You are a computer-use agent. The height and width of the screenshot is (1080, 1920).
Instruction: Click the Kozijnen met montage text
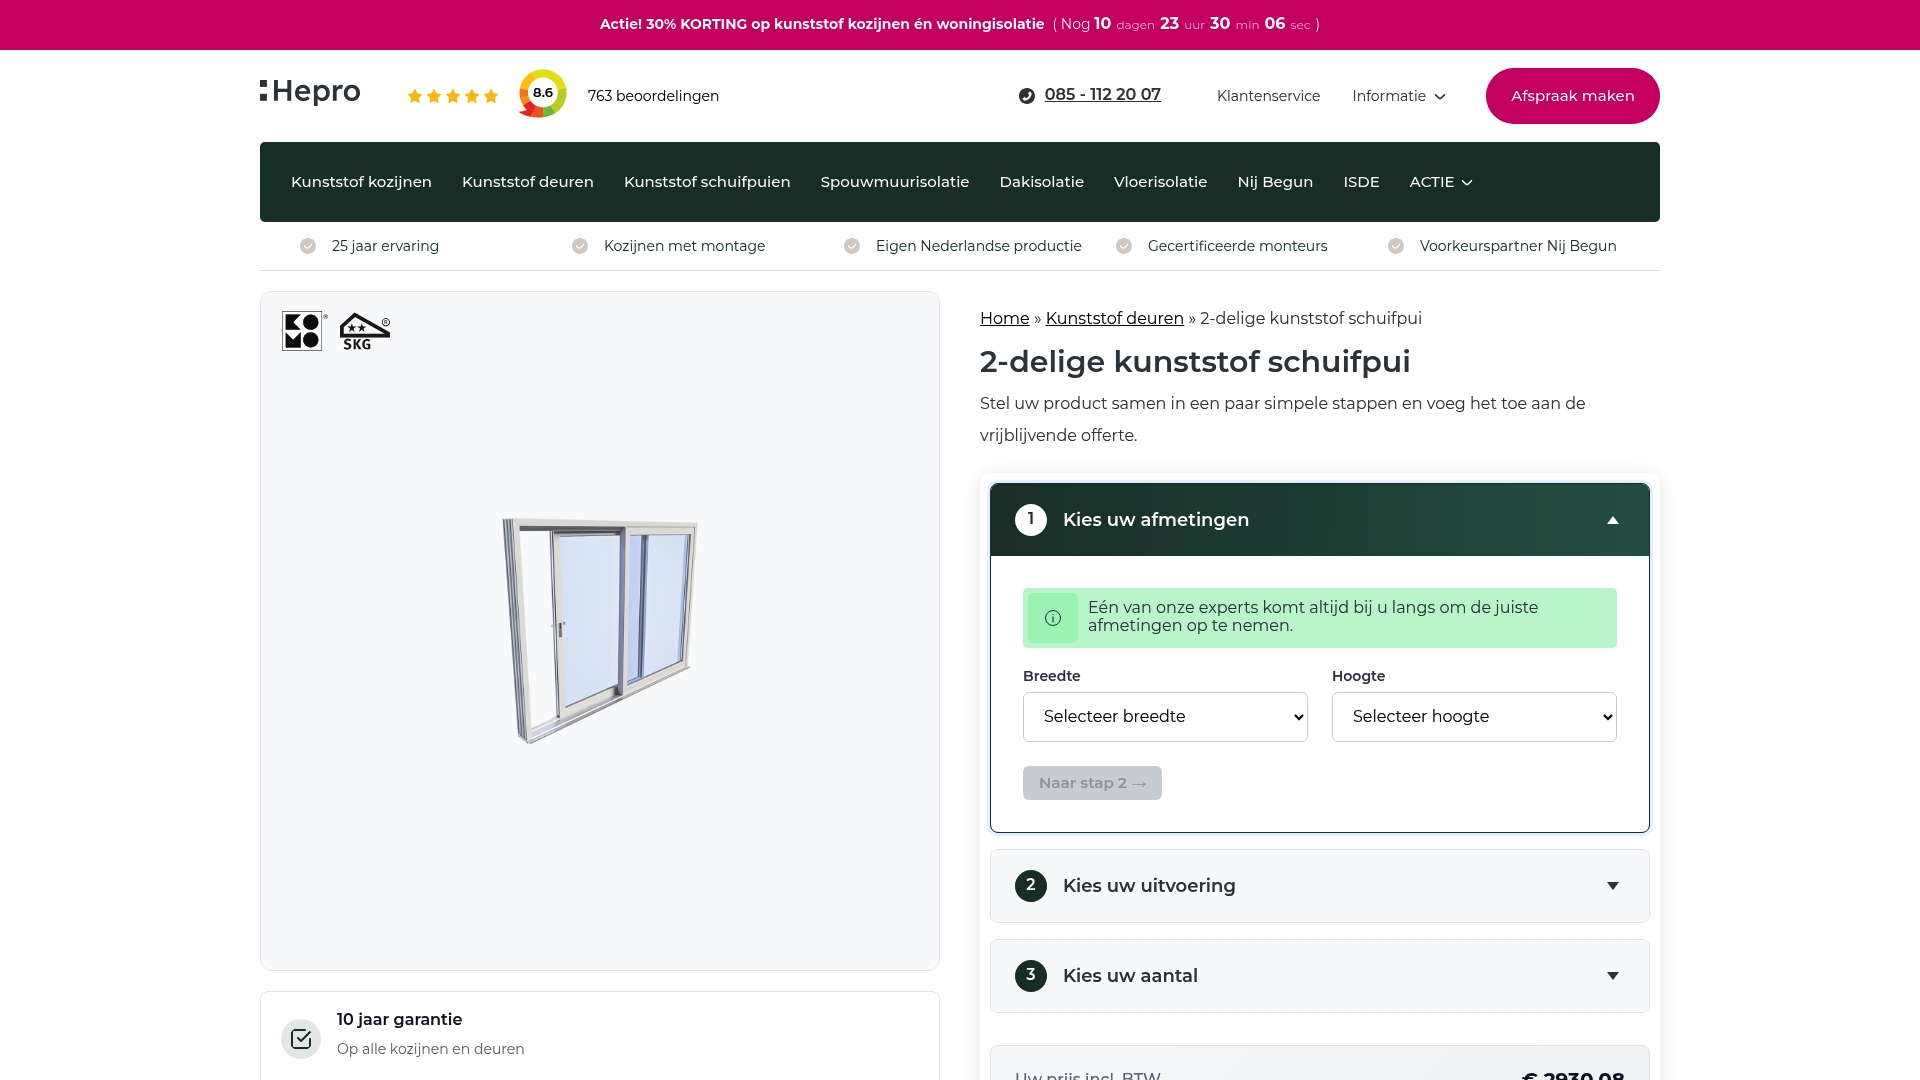click(x=684, y=246)
